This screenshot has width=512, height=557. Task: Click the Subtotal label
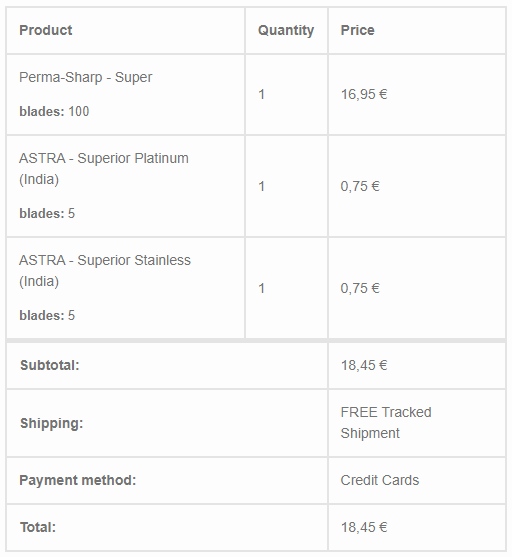pyautogui.click(x=50, y=366)
